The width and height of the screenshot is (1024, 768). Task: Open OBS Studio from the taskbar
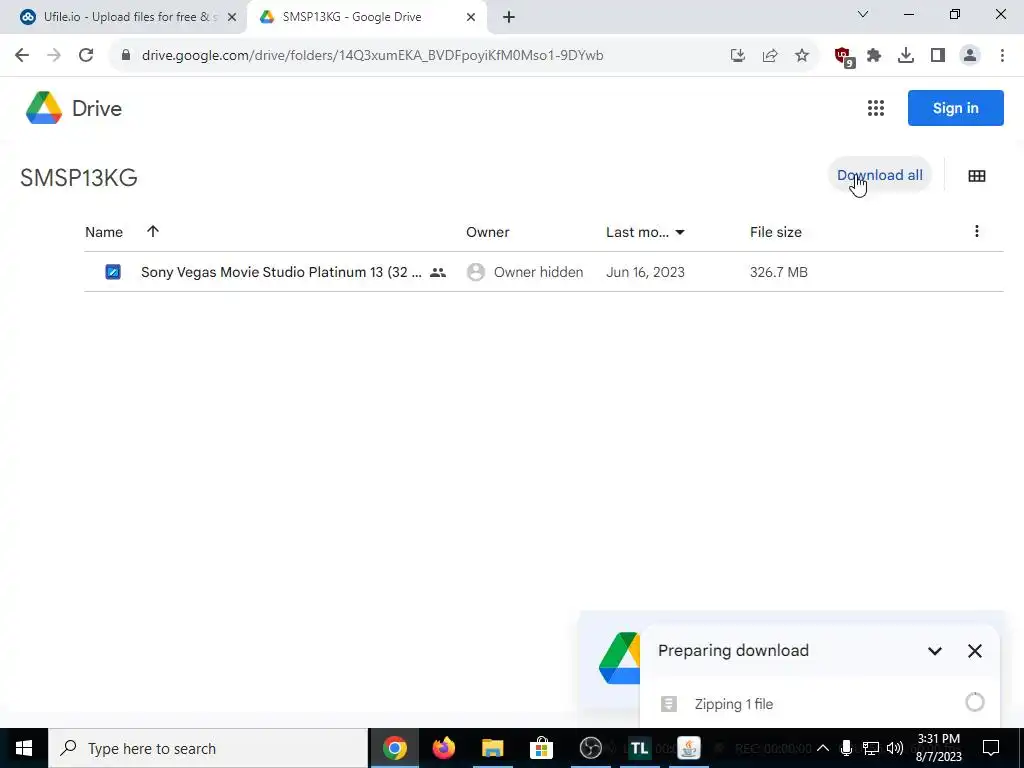click(x=590, y=748)
